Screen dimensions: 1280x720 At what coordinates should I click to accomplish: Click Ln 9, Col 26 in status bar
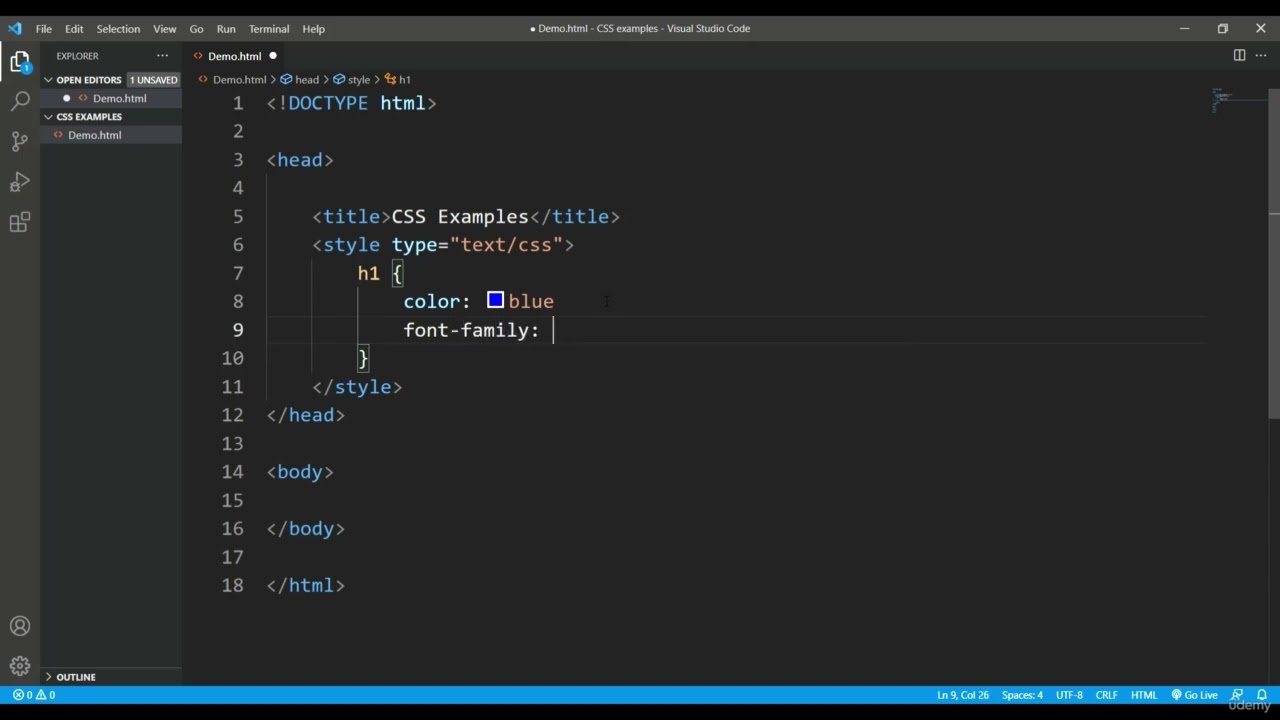point(963,695)
